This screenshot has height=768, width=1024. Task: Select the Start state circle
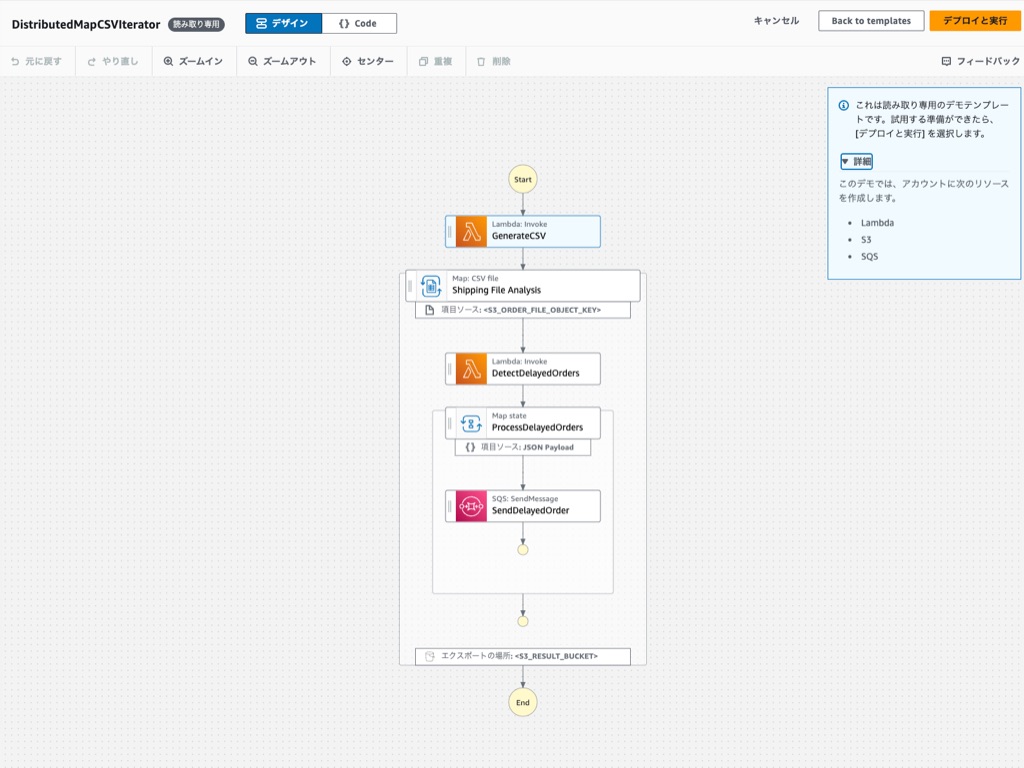(522, 179)
